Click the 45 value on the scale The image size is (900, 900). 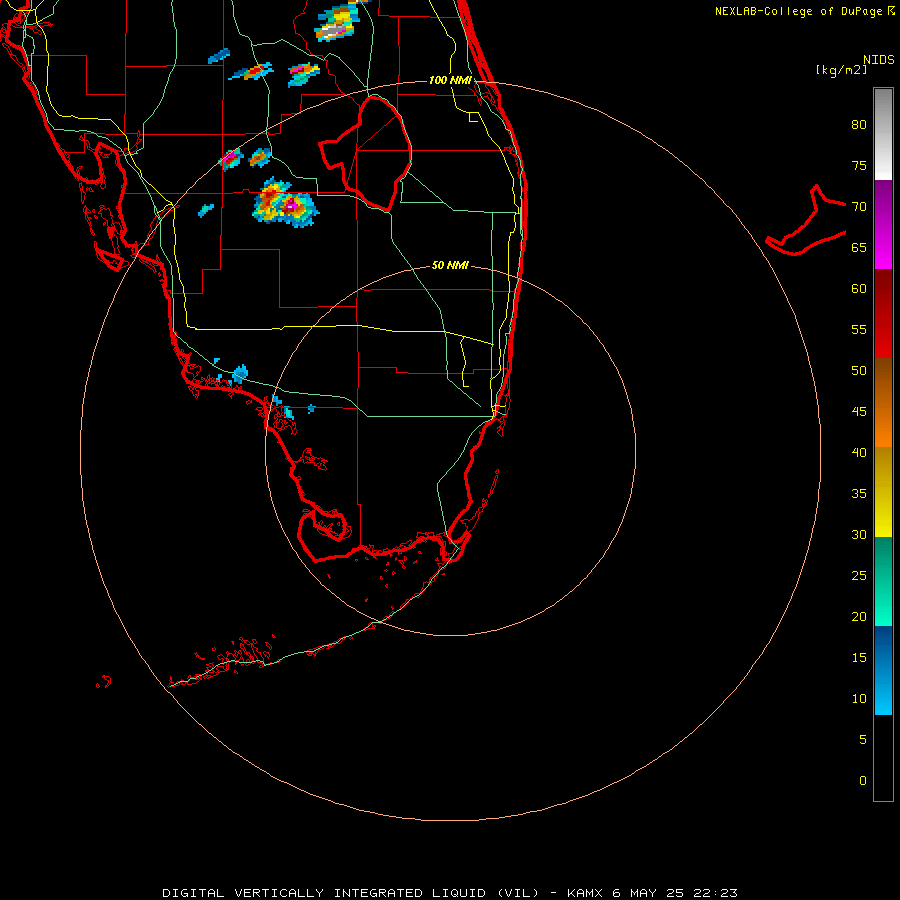pyautogui.click(x=859, y=412)
